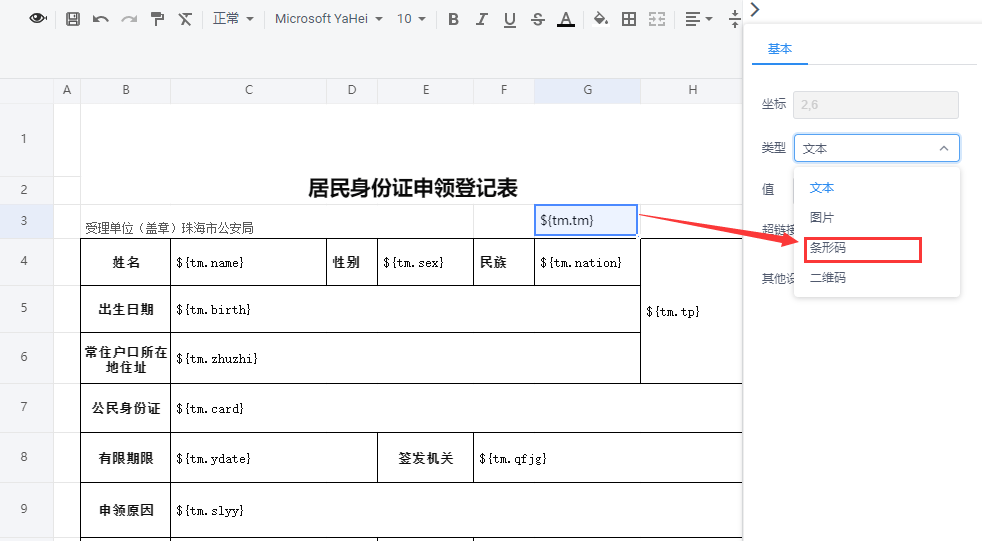Select the cell ${tm.name}

[x=249, y=262]
